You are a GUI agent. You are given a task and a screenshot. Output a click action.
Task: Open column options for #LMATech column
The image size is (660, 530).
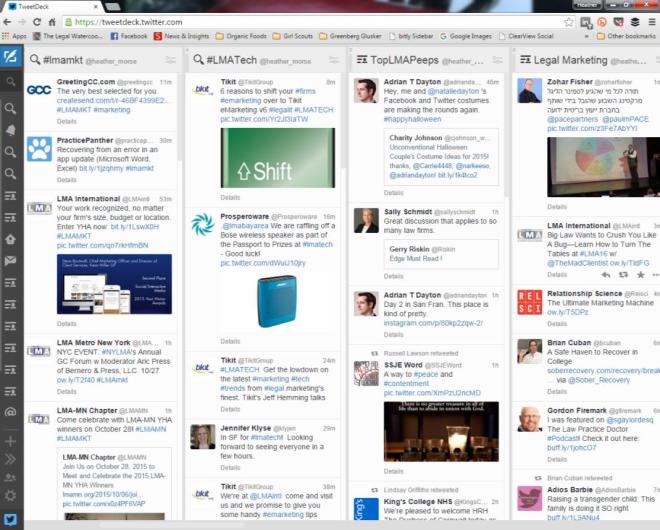click(334, 60)
